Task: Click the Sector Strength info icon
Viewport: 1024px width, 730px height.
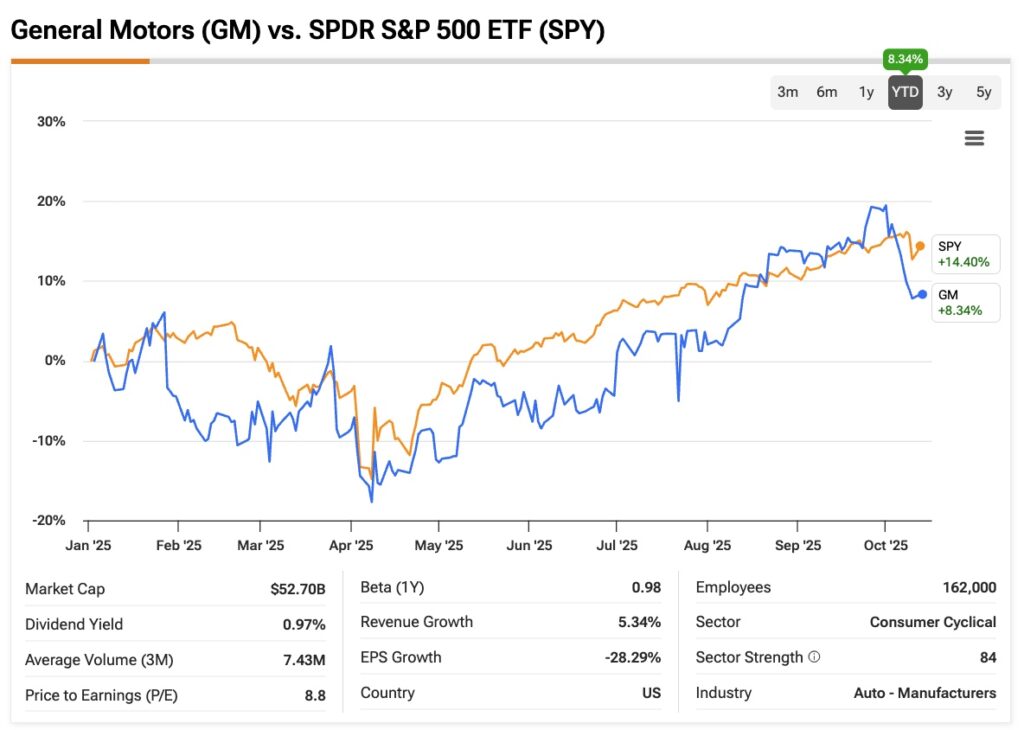Action: pos(814,658)
